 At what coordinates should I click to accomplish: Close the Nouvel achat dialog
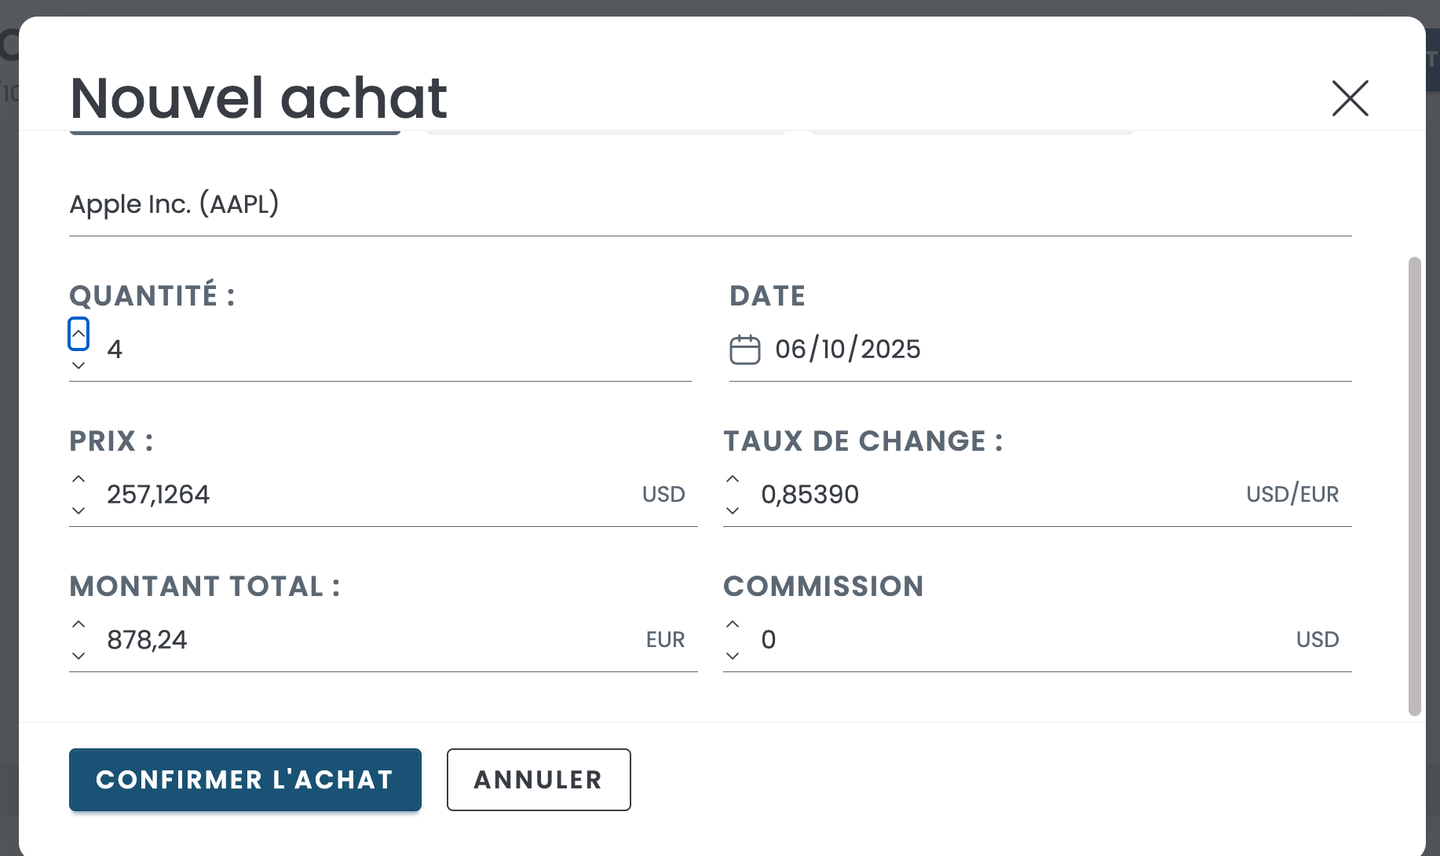coord(1349,98)
